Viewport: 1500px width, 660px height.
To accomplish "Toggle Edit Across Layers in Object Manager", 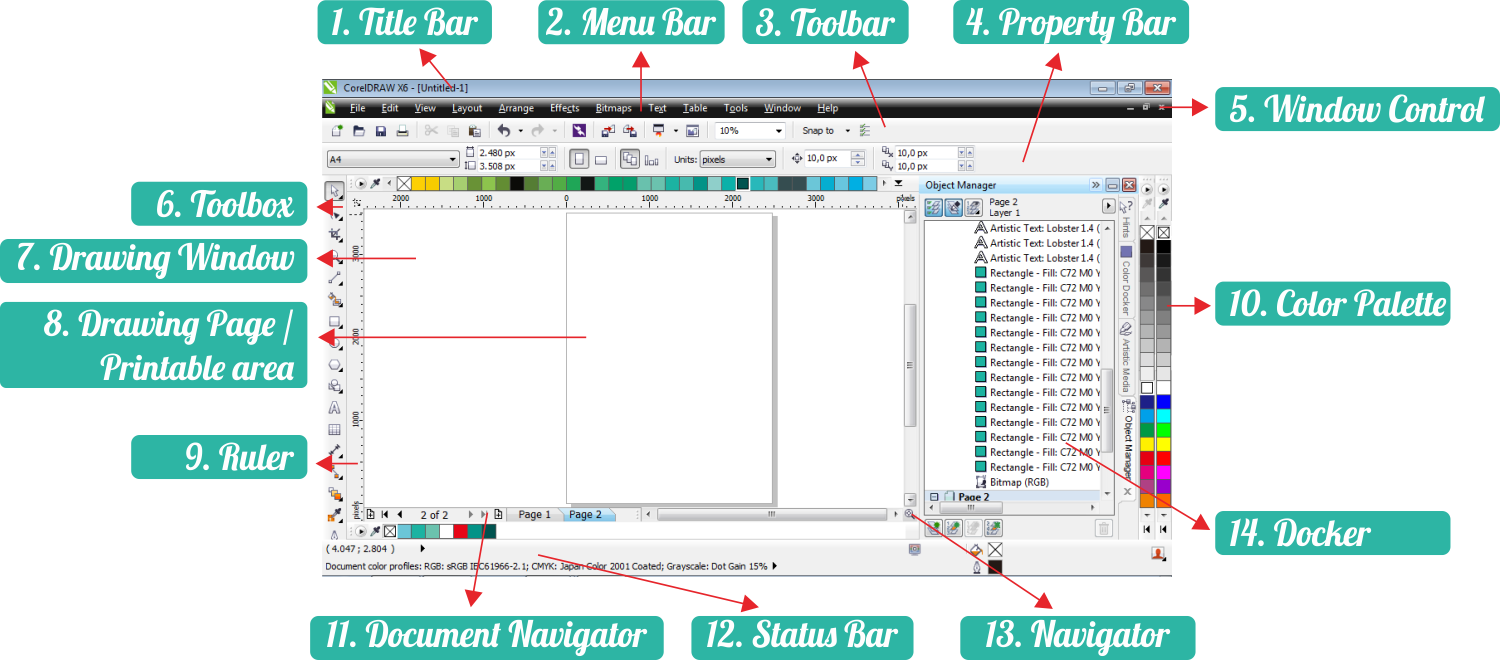I will (954, 206).
